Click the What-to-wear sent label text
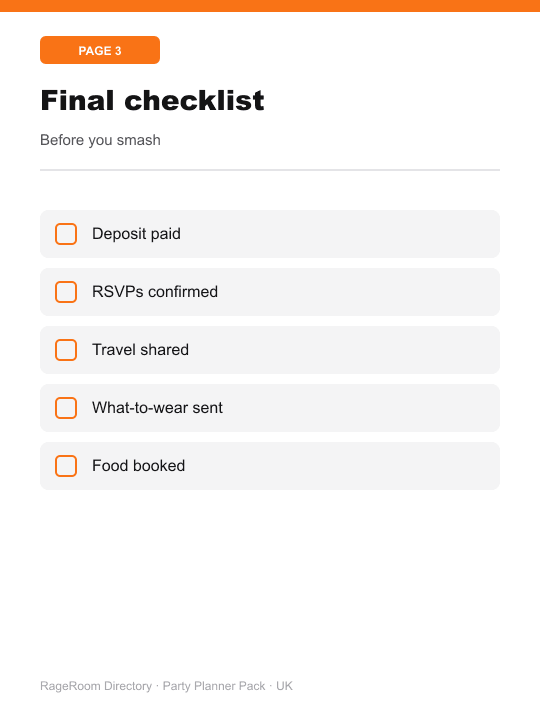The width and height of the screenshot is (540, 720). (x=158, y=408)
